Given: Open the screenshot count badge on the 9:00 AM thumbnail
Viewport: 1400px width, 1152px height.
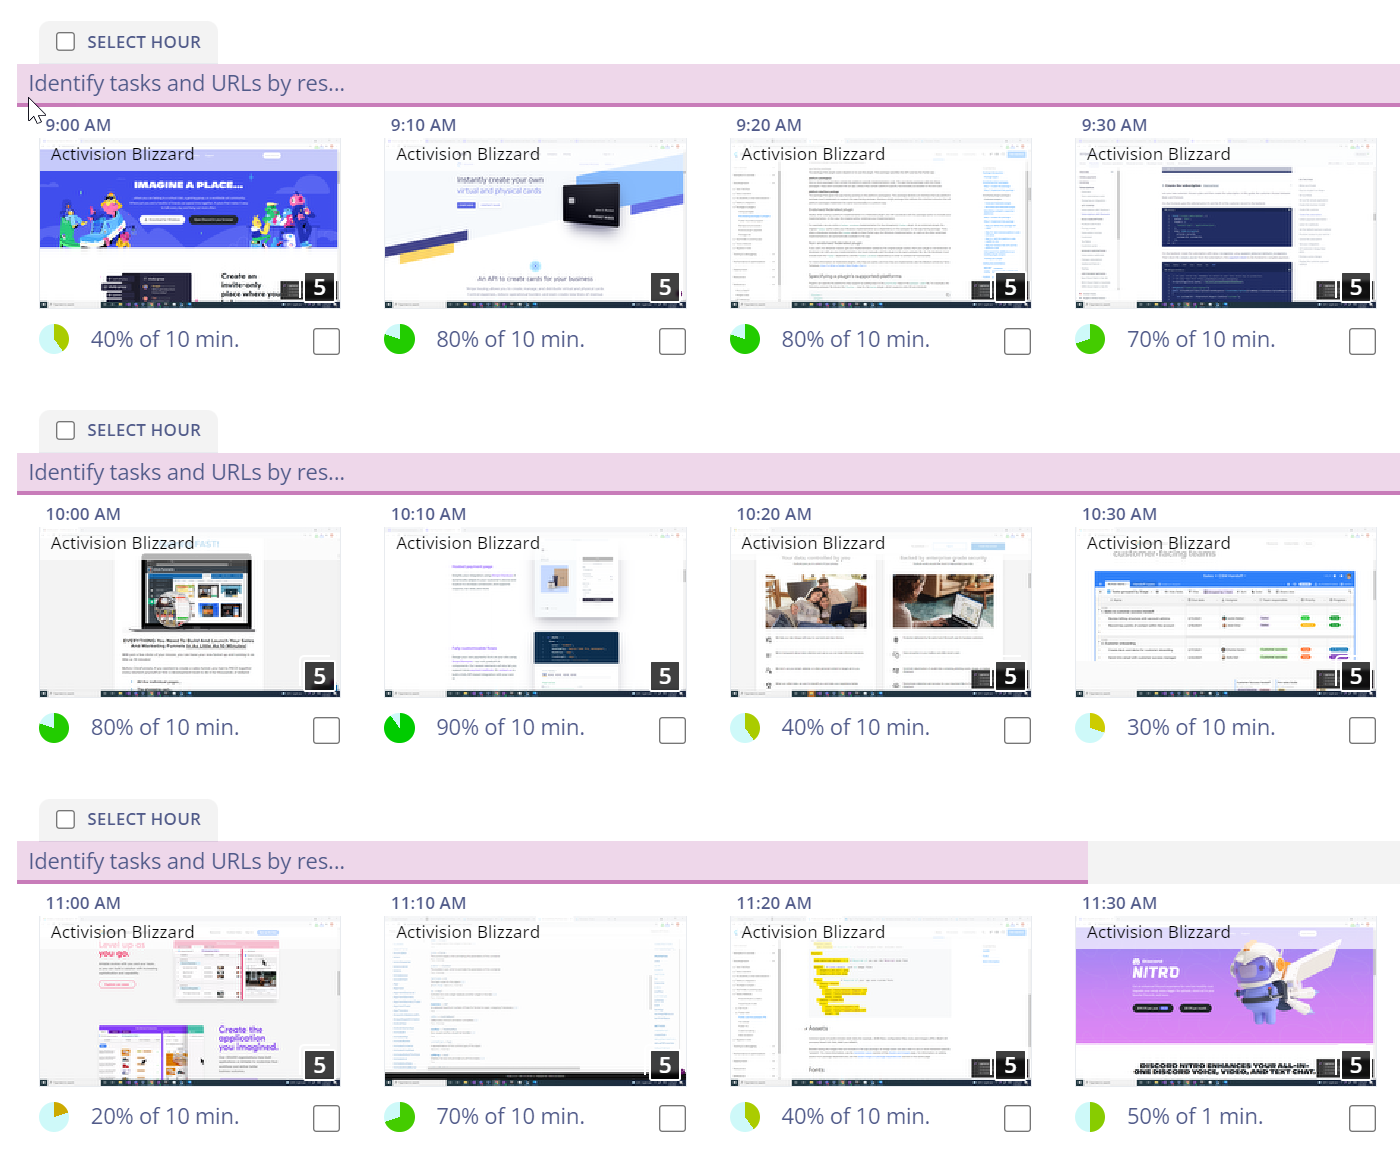Looking at the screenshot, I should [320, 288].
